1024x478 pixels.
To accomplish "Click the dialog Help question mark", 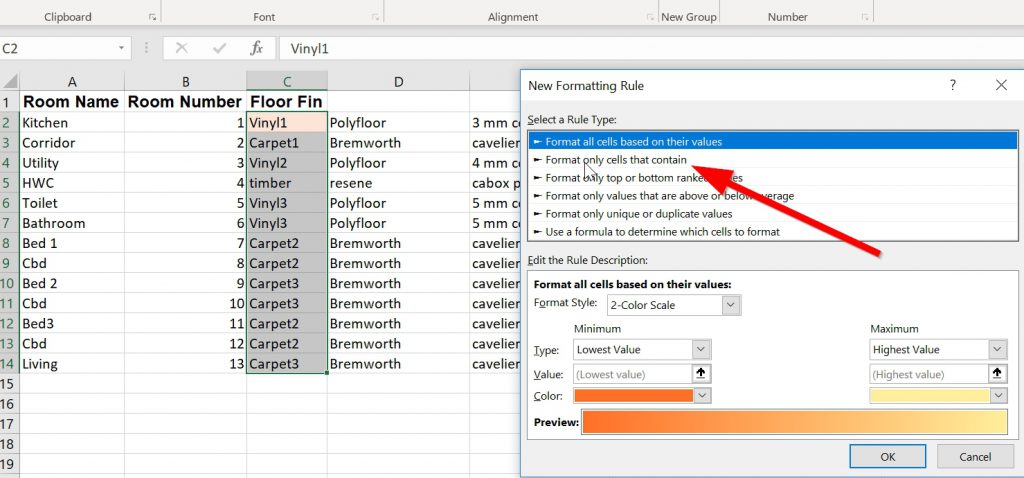I will [953, 86].
